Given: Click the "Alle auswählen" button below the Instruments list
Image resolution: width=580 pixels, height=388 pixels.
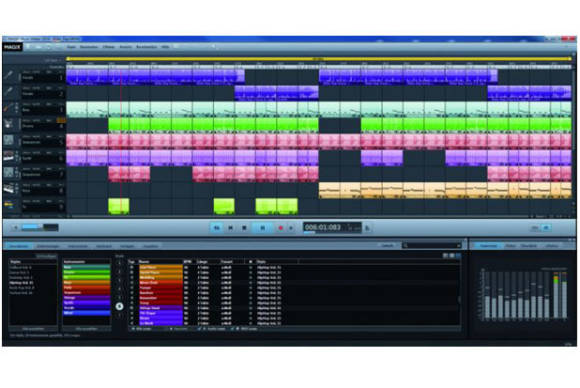Looking at the screenshot, I should (x=87, y=328).
